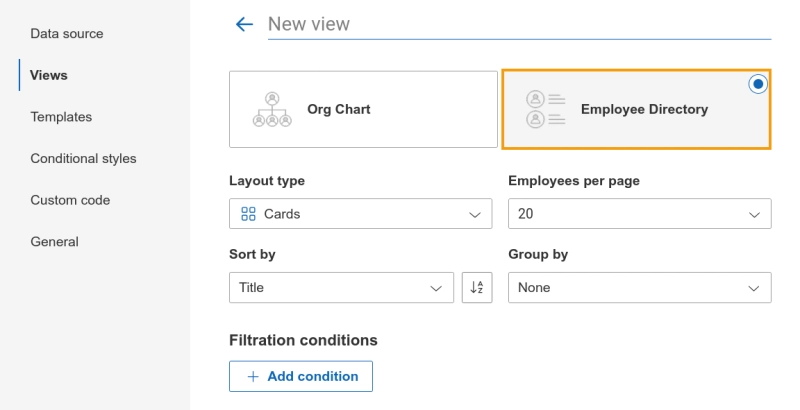Go back using the left arrow icon
Screen dimensions: 800x410
(244, 24)
